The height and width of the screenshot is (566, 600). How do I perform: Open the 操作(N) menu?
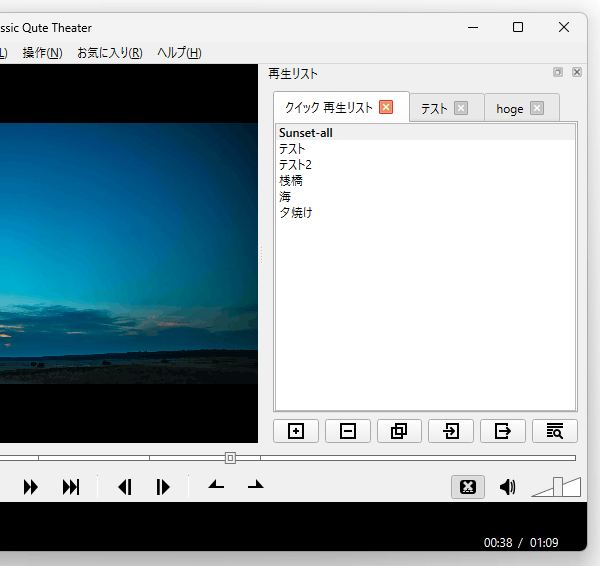point(42,53)
